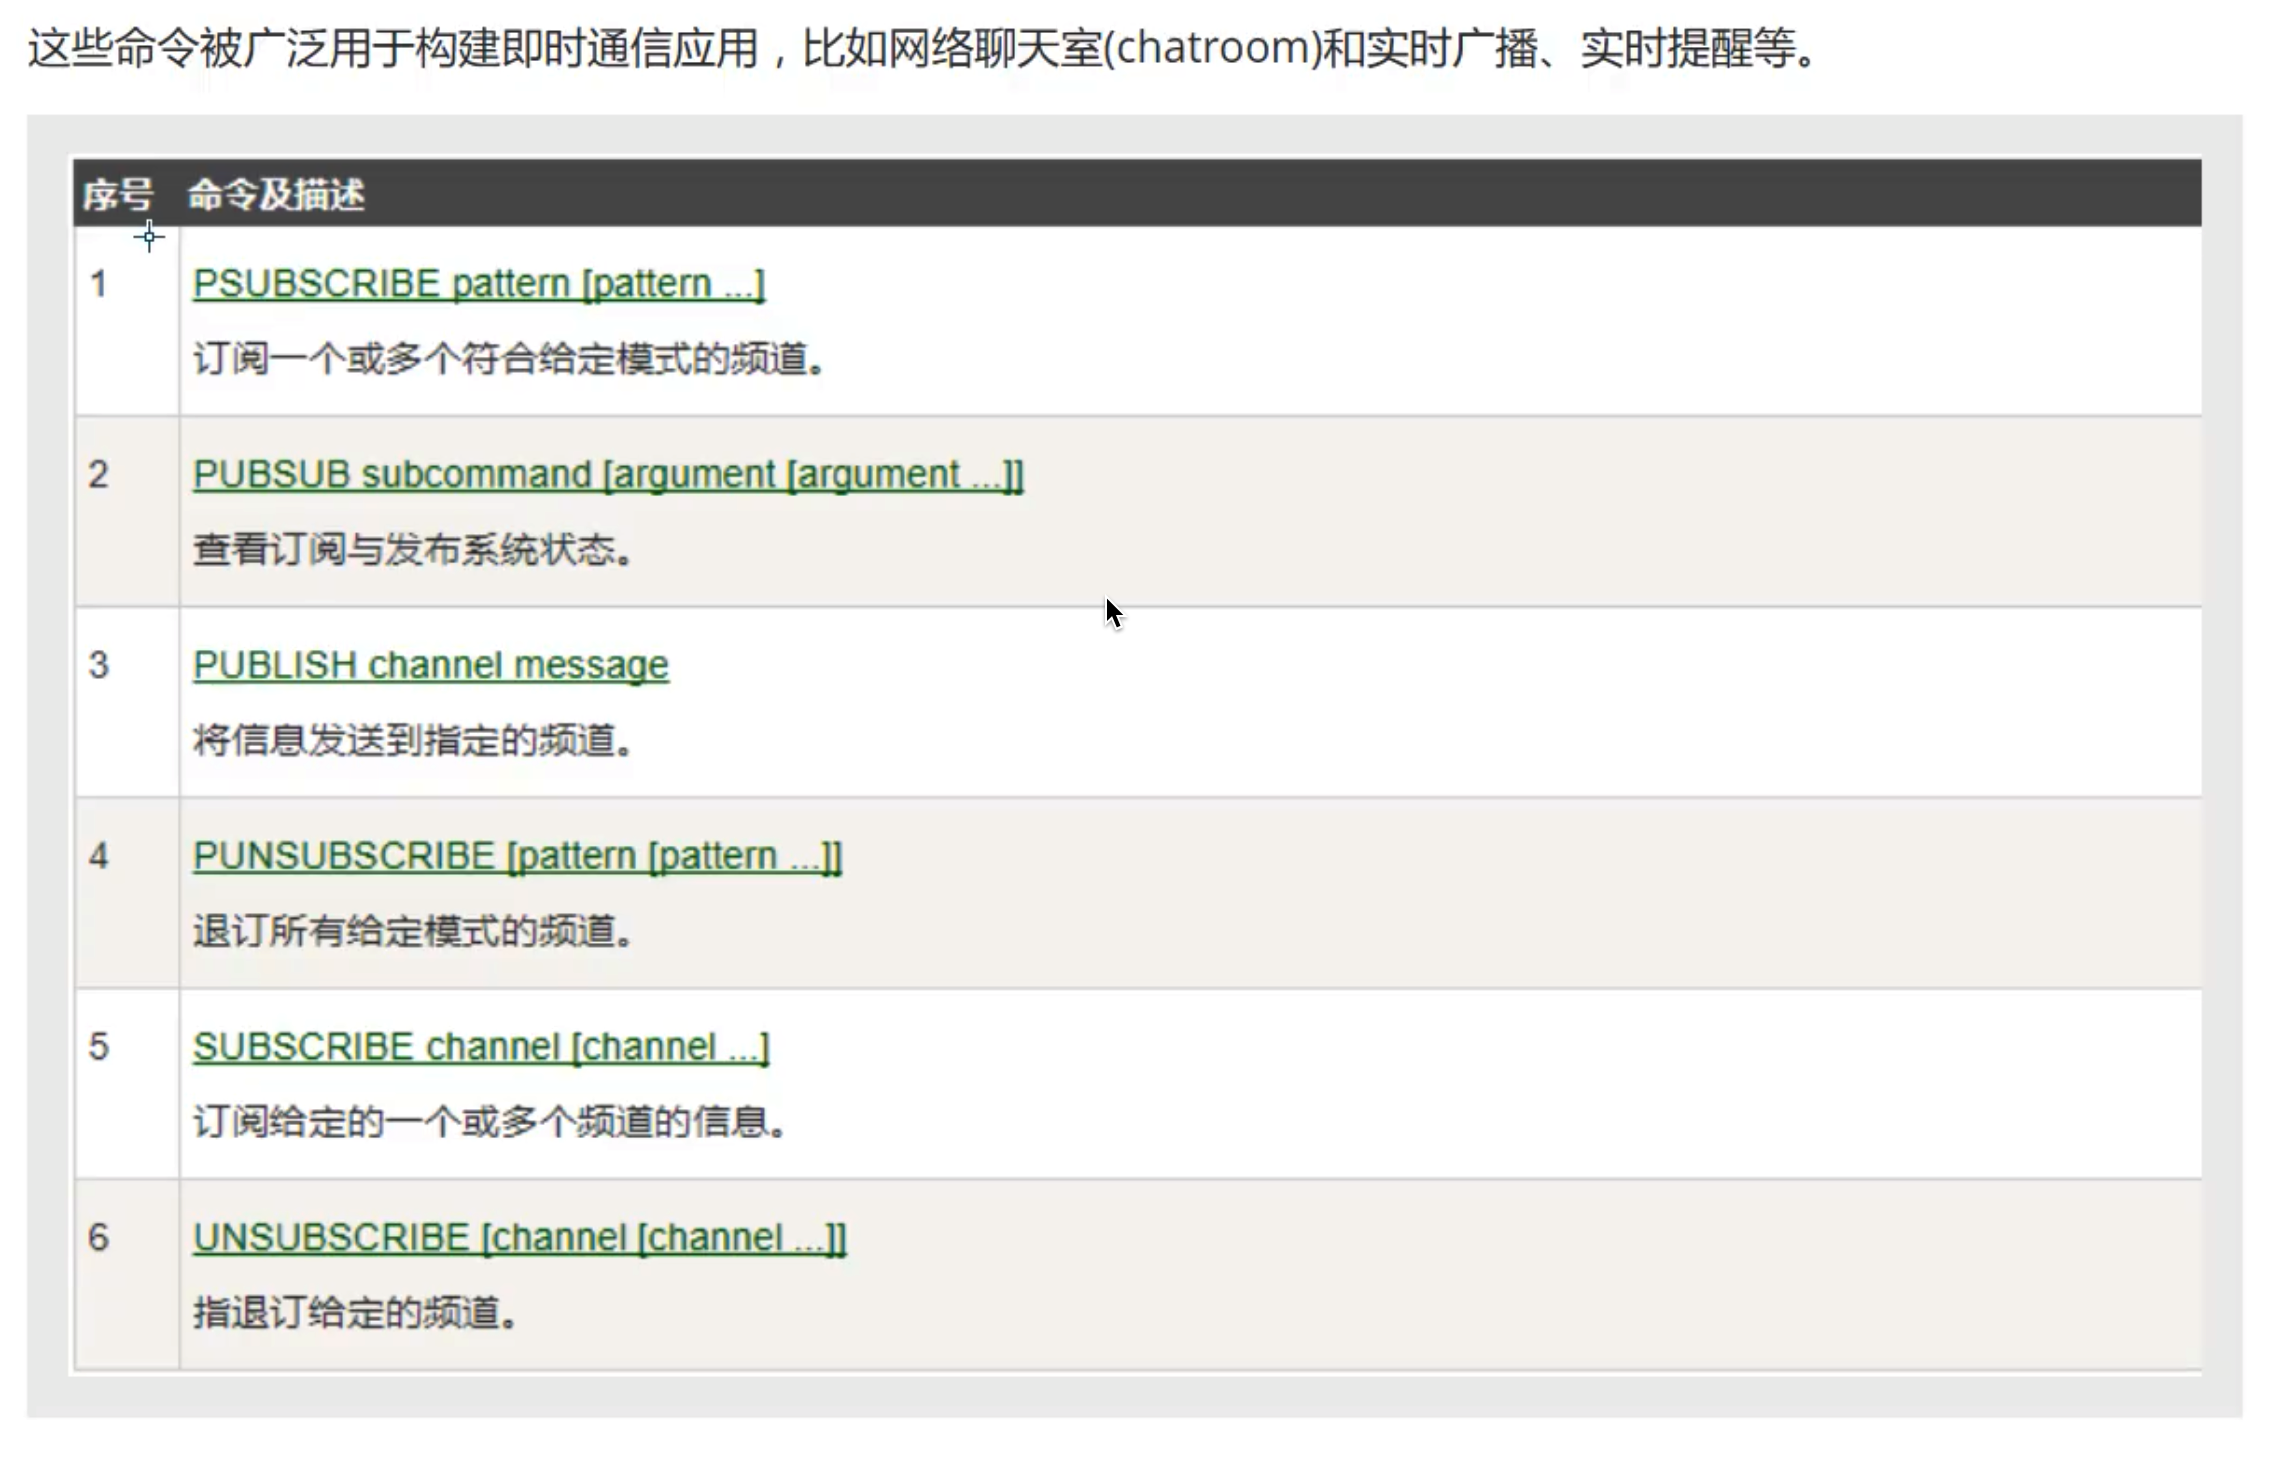Viewport: 2270px width, 1466px height.
Task: Click the description 订阅给定的一个或多个频道的信息
Action: pos(490,1122)
